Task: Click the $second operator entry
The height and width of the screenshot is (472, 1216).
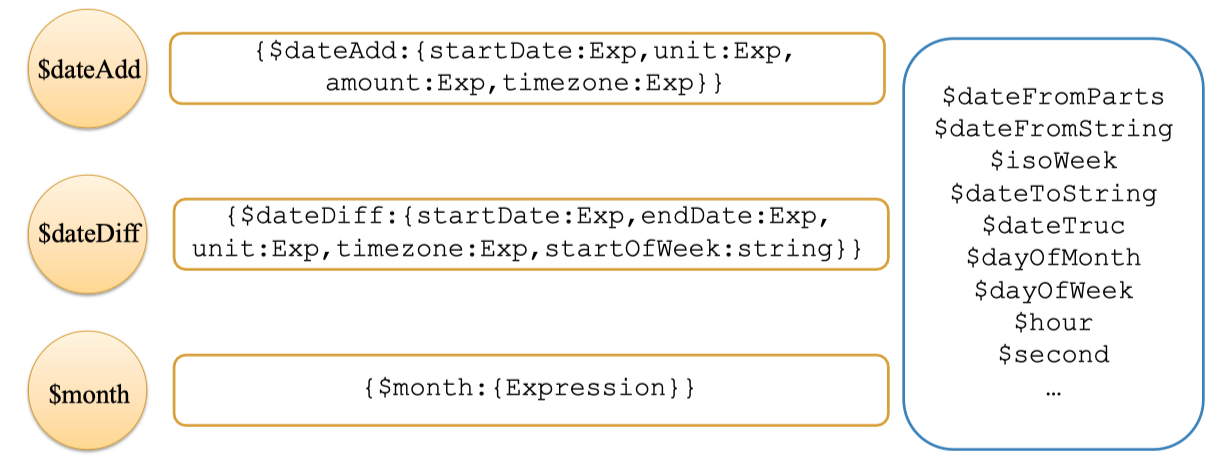Action: pyautogui.click(x=1053, y=354)
